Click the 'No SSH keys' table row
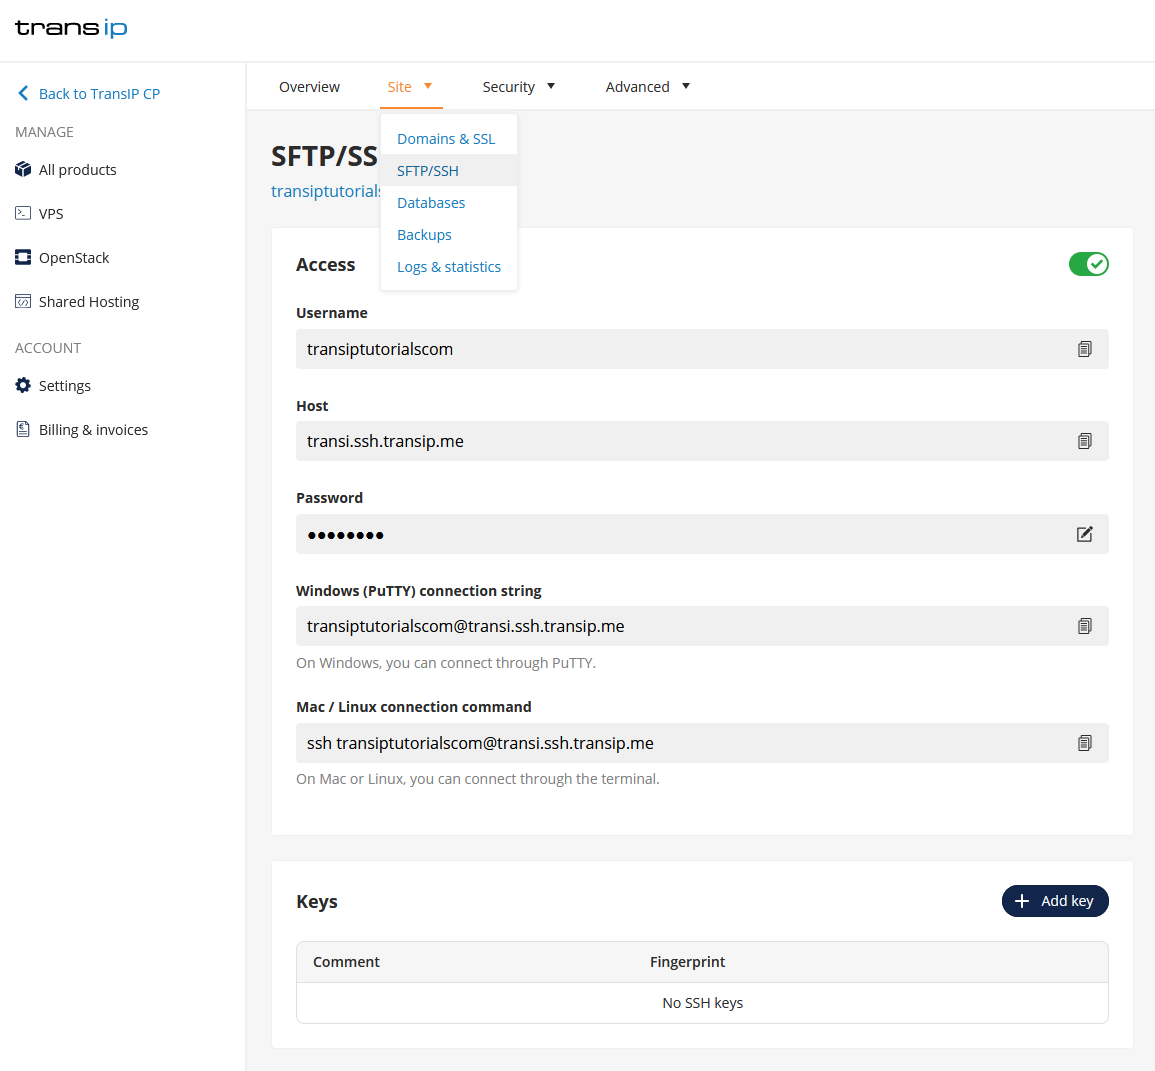1155x1071 pixels. [x=702, y=1003]
